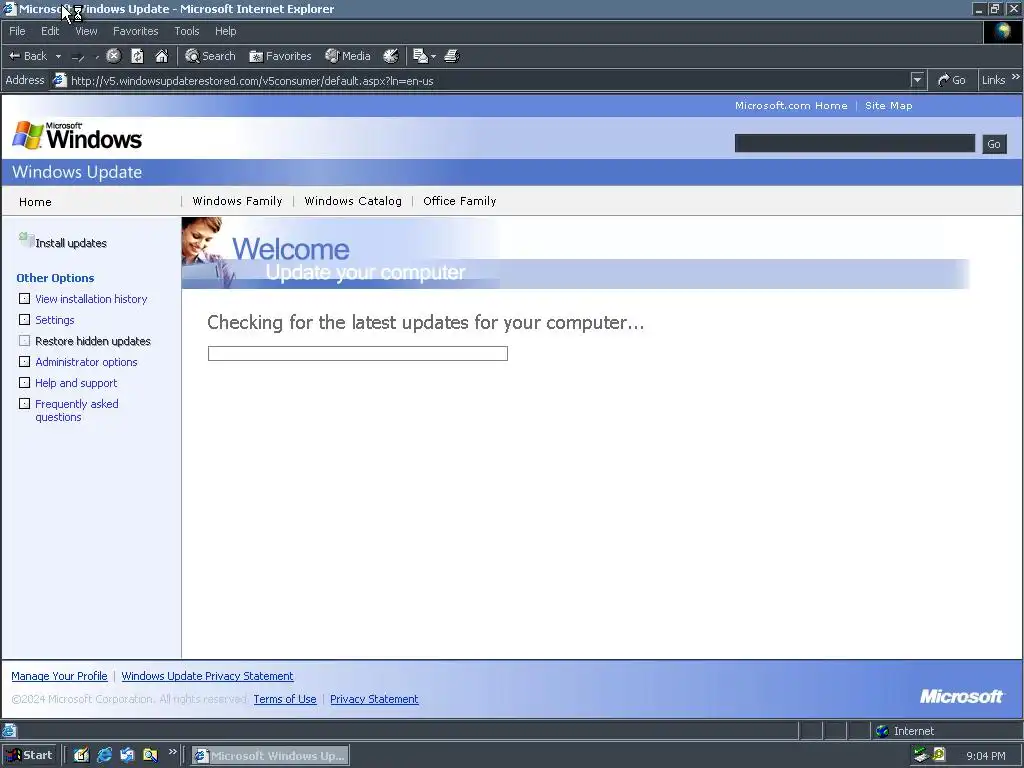Open the Mail button dropdown arrow
The image size is (1024, 768).
[434, 57]
